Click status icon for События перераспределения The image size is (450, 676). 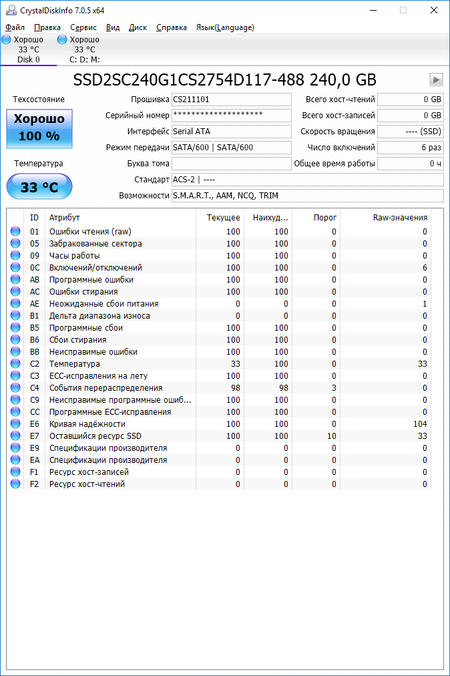tap(16, 388)
